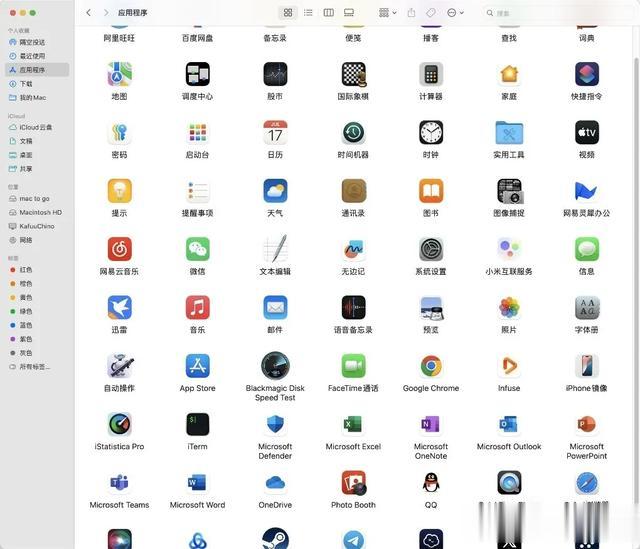The height and width of the screenshot is (549, 640).
Task: Open the Stocks (股市) app icon
Action: point(275,74)
